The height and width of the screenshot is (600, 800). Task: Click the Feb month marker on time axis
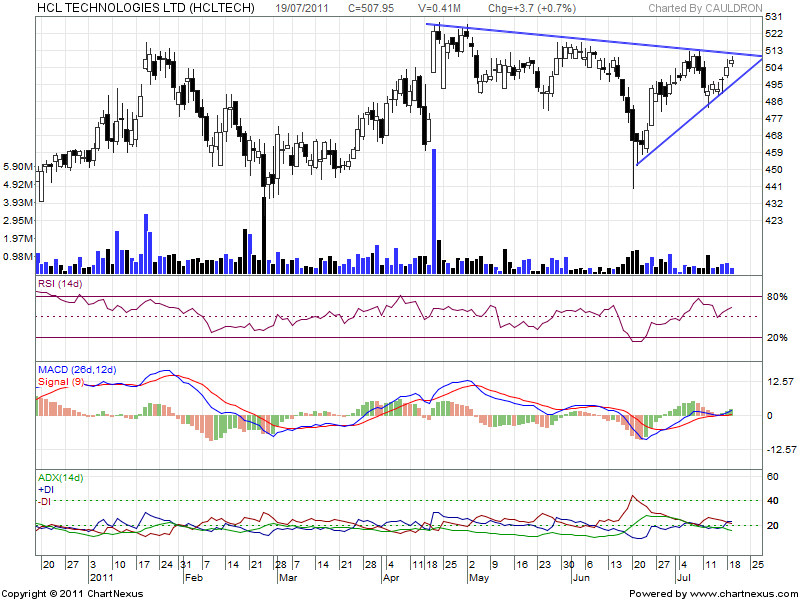(194, 578)
